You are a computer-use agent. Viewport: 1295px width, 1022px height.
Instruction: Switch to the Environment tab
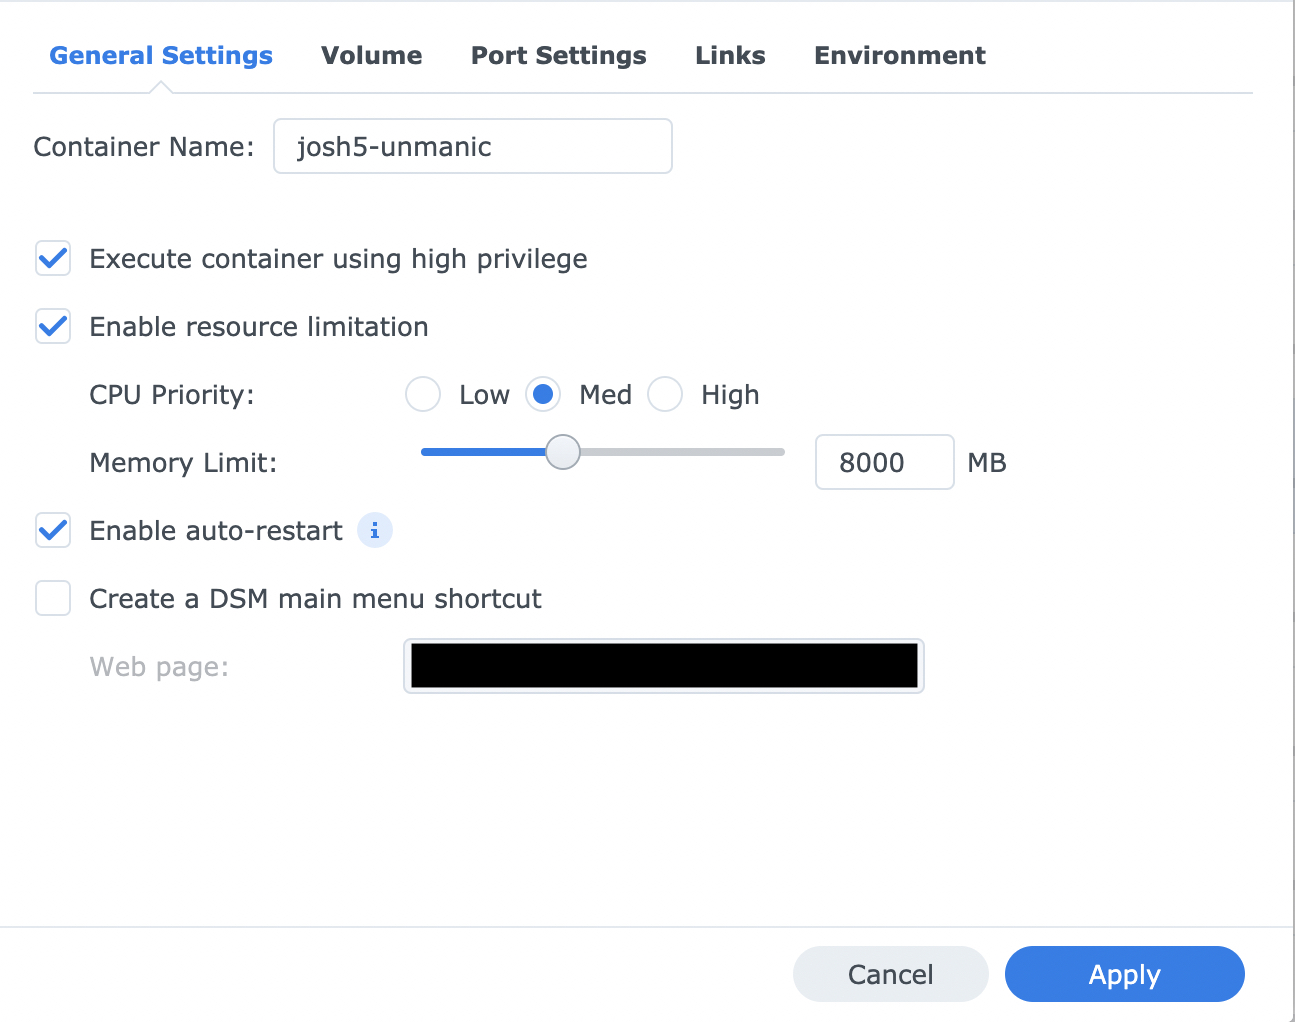(899, 56)
